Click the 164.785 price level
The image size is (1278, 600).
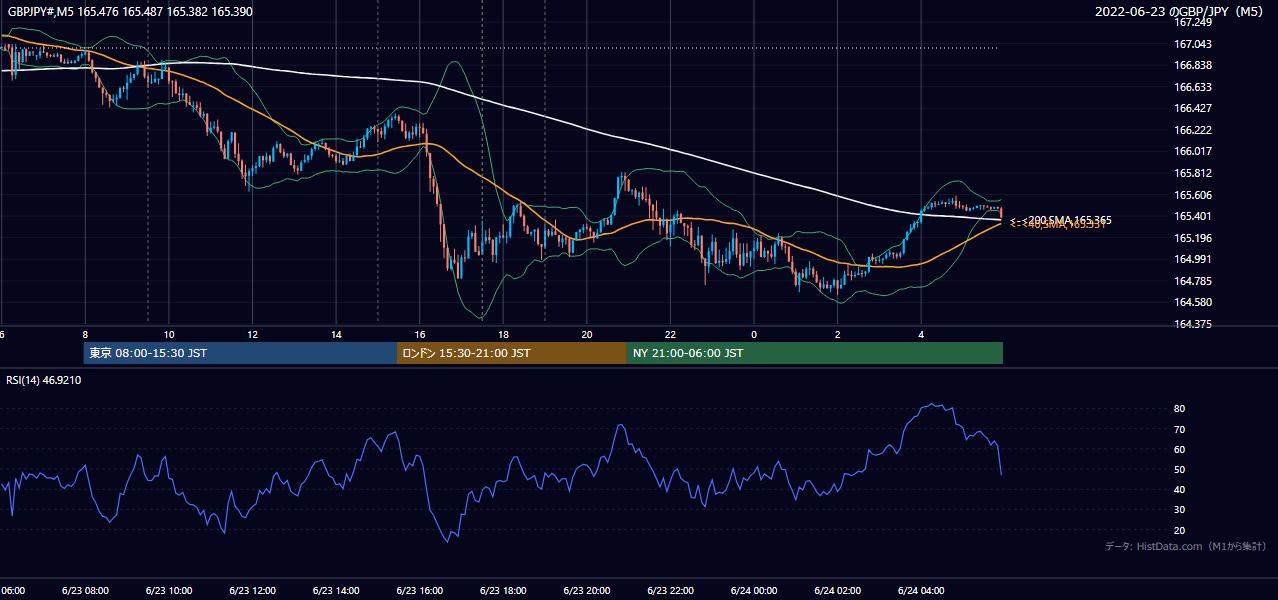click(1192, 281)
